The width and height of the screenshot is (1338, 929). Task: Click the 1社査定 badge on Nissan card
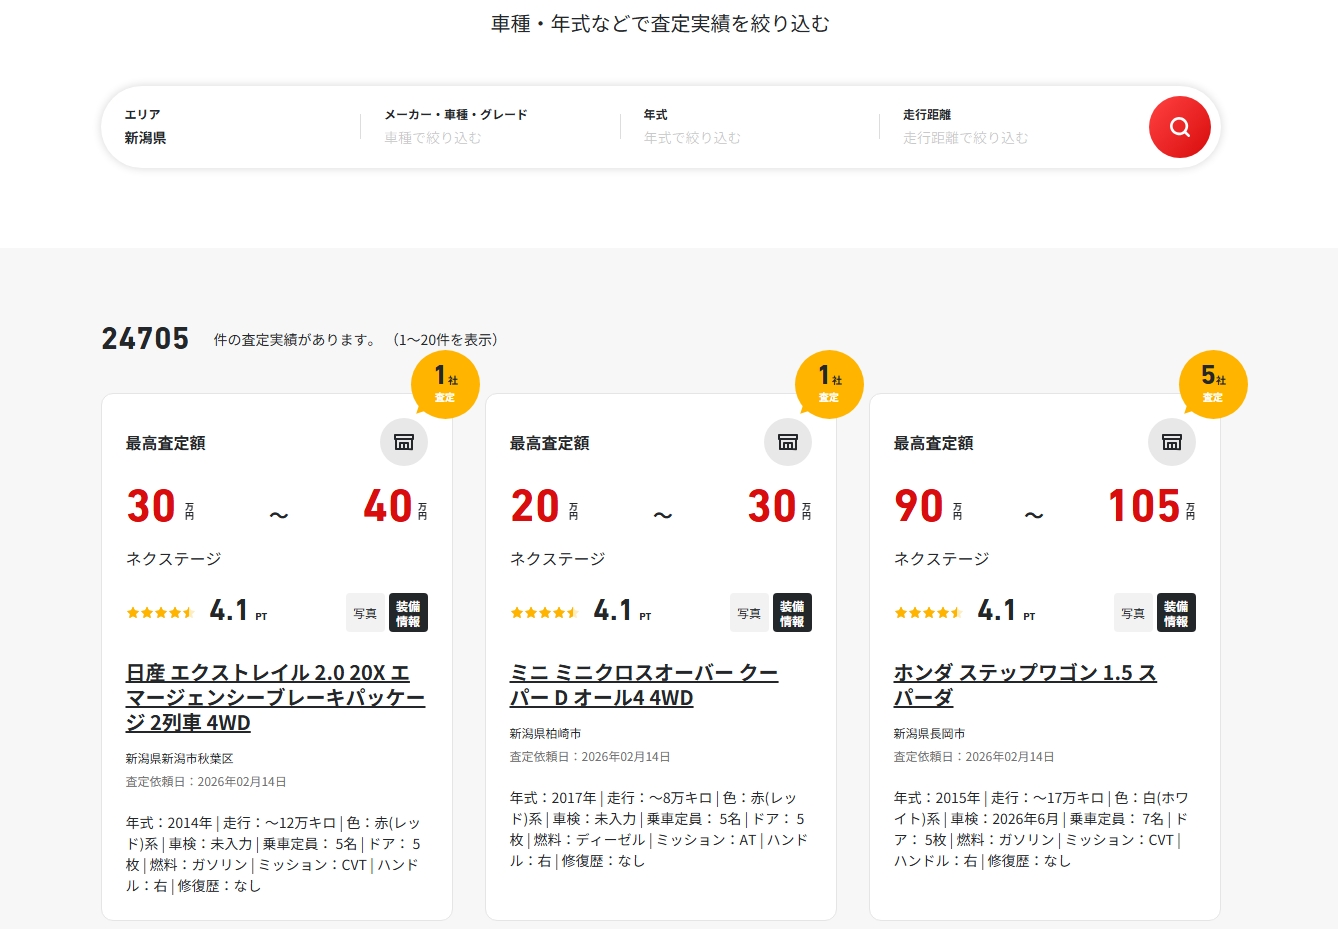point(445,384)
